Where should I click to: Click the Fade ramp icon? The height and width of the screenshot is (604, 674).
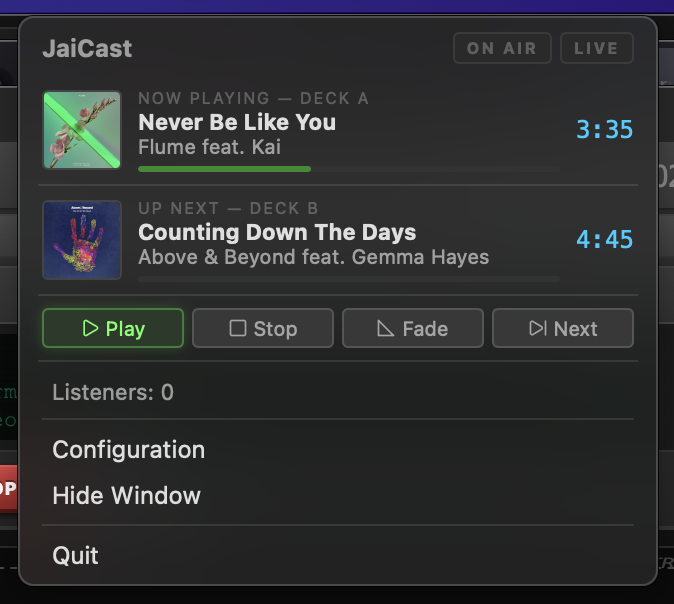coord(386,328)
